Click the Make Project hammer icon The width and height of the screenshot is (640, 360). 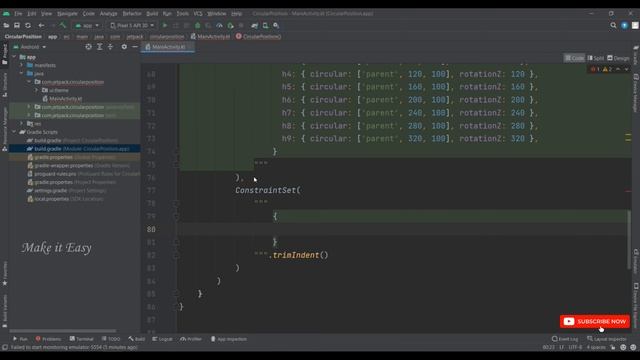click(x=62, y=25)
